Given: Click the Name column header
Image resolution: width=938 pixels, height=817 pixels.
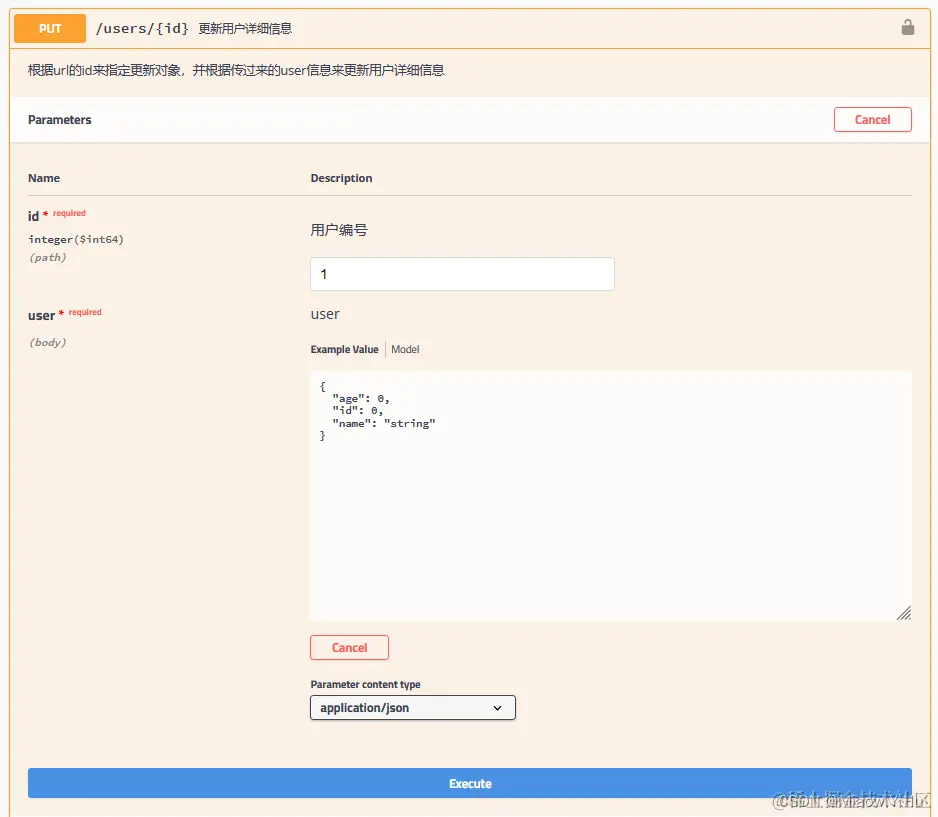Looking at the screenshot, I should tap(44, 178).
